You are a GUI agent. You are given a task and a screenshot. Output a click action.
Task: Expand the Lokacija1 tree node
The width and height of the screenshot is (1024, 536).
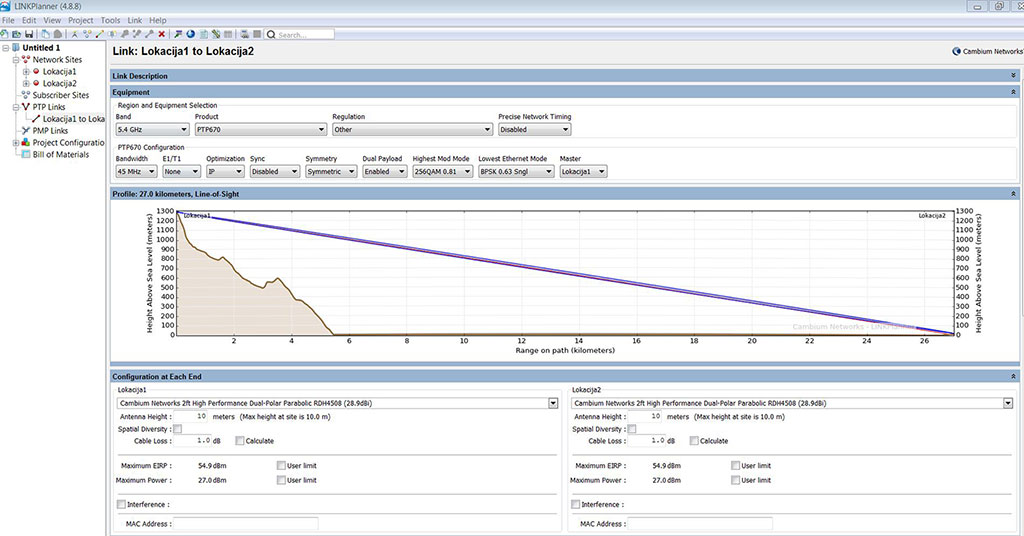pyautogui.click(x=26, y=71)
